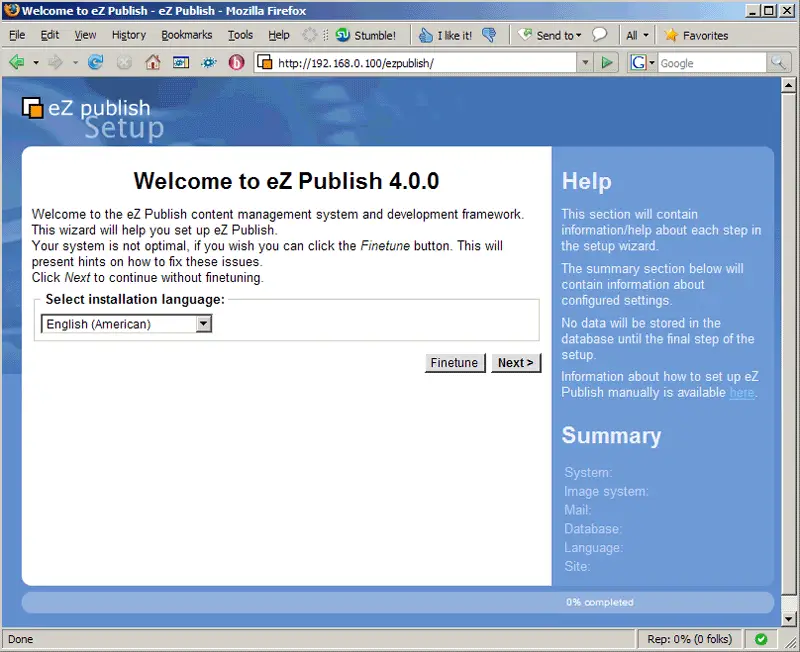
Task: Click the 'Select installation language:' label
Action: pos(135,299)
